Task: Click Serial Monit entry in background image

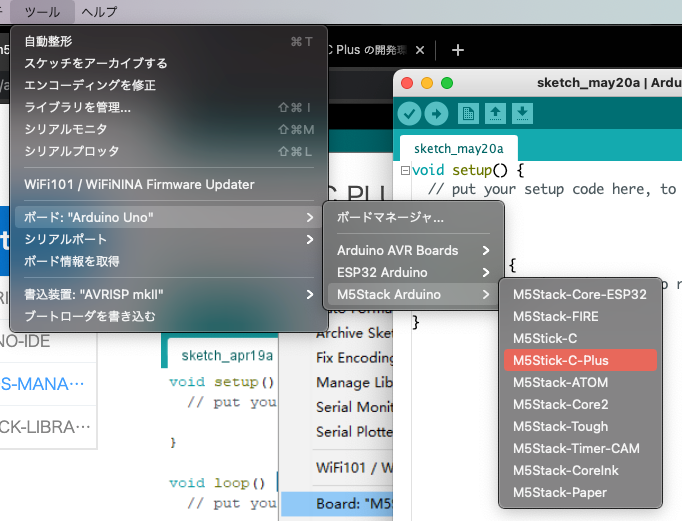Action: point(354,407)
